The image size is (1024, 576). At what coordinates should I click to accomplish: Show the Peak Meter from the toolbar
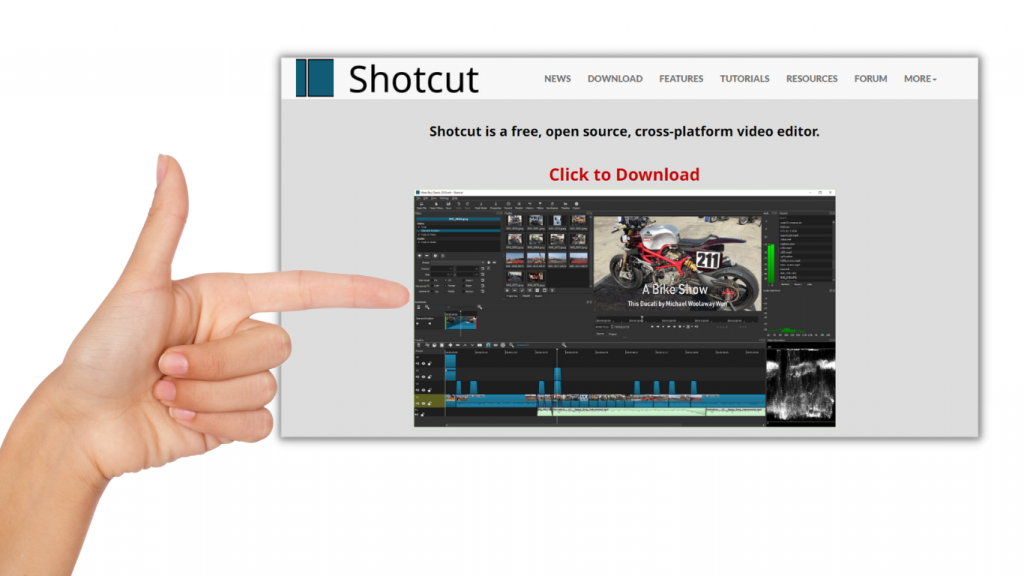point(481,205)
